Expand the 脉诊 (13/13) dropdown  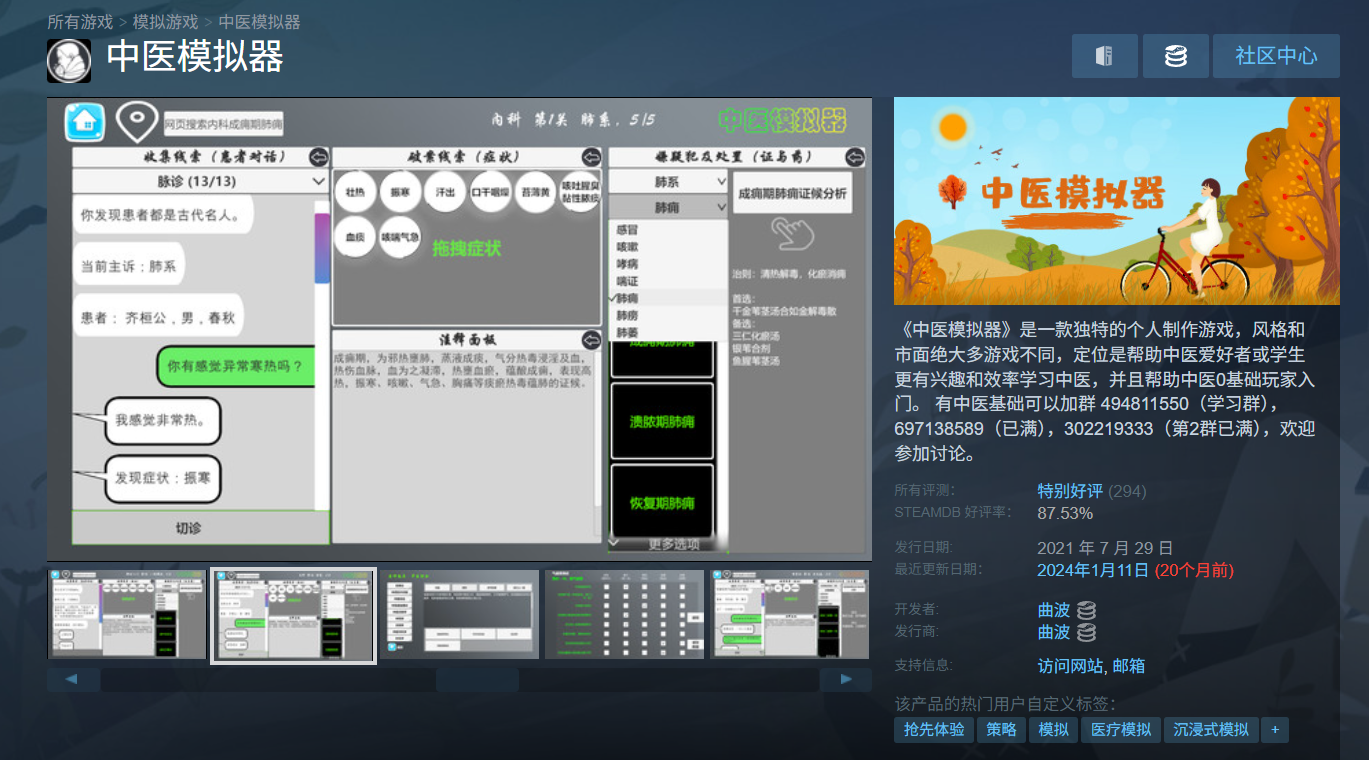click(x=201, y=181)
